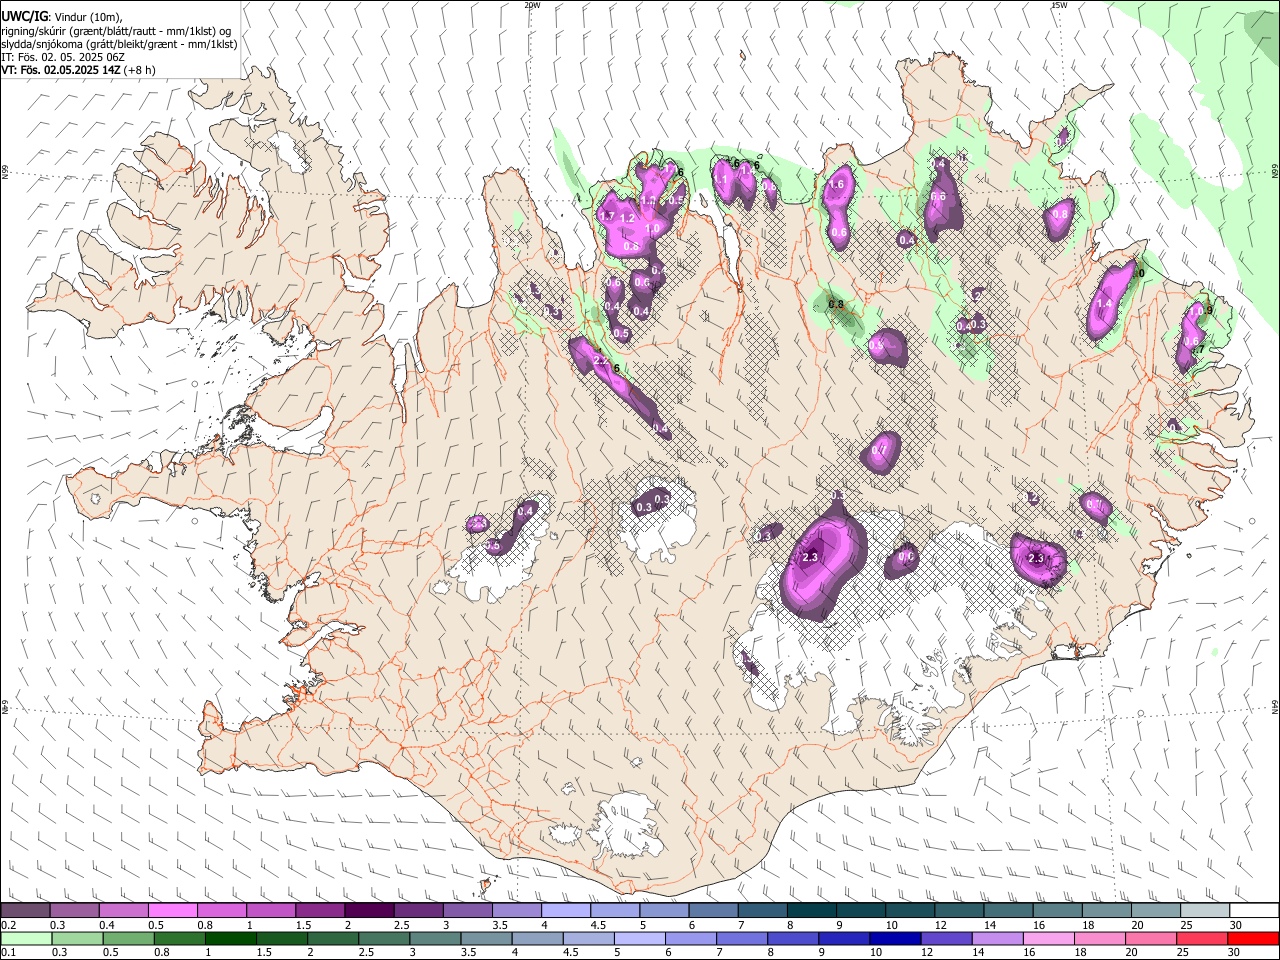Select the palest green swatch starting the rain legend
Screen dimensions: 1280x960
pos(26,938)
